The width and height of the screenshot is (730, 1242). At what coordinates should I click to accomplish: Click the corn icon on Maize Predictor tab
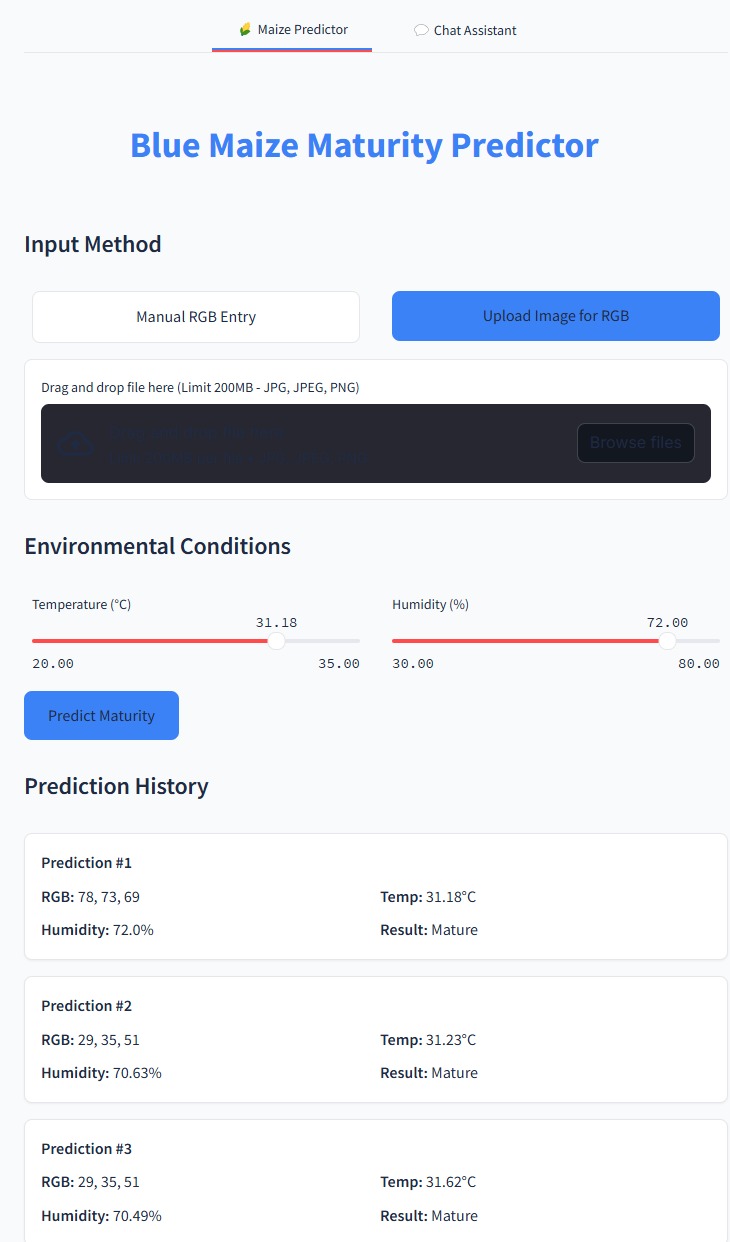click(245, 30)
